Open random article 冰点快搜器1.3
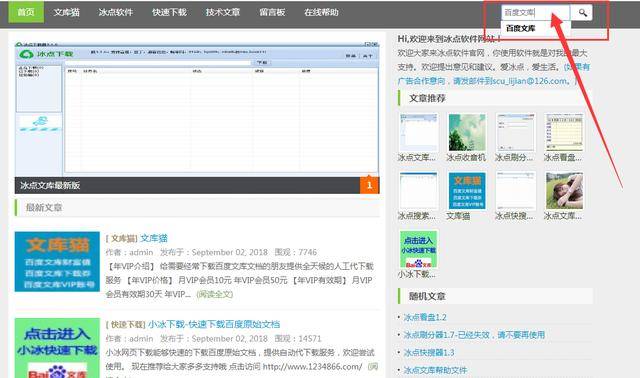This screenshot has height=378, width=640. click(429, 353)
